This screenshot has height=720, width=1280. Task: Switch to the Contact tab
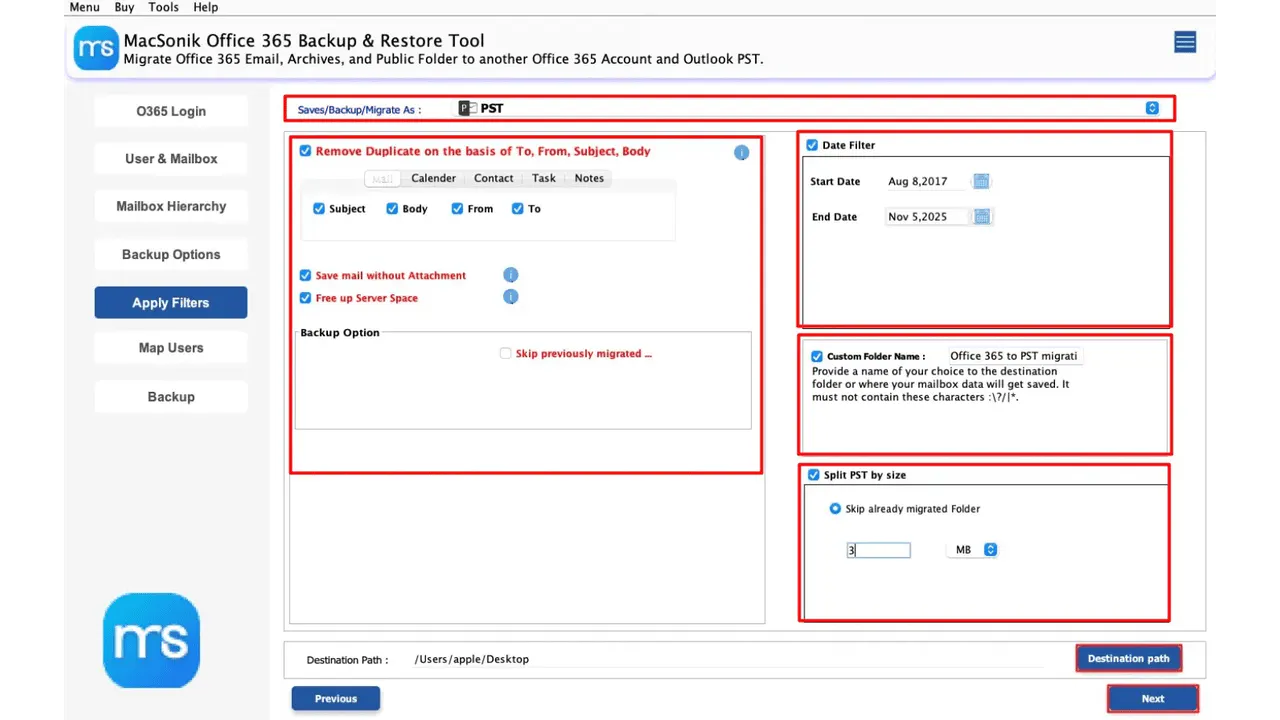[x=493, y=178]
